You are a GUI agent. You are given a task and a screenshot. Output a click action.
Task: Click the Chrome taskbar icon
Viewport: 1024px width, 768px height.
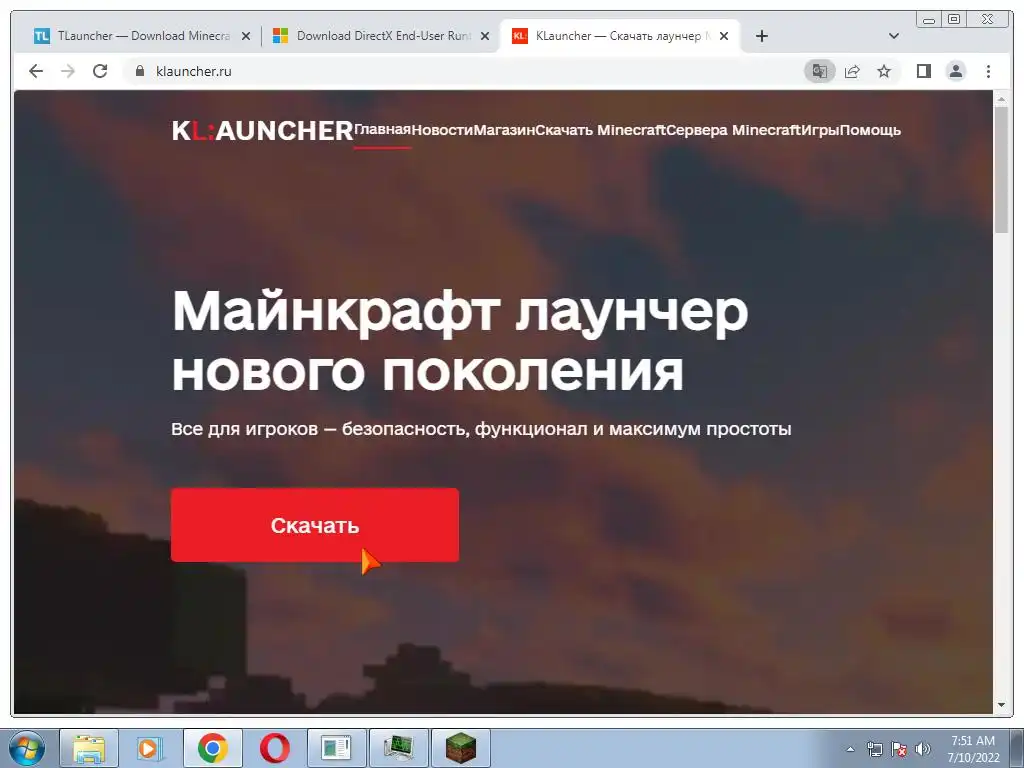coord(212,748)
